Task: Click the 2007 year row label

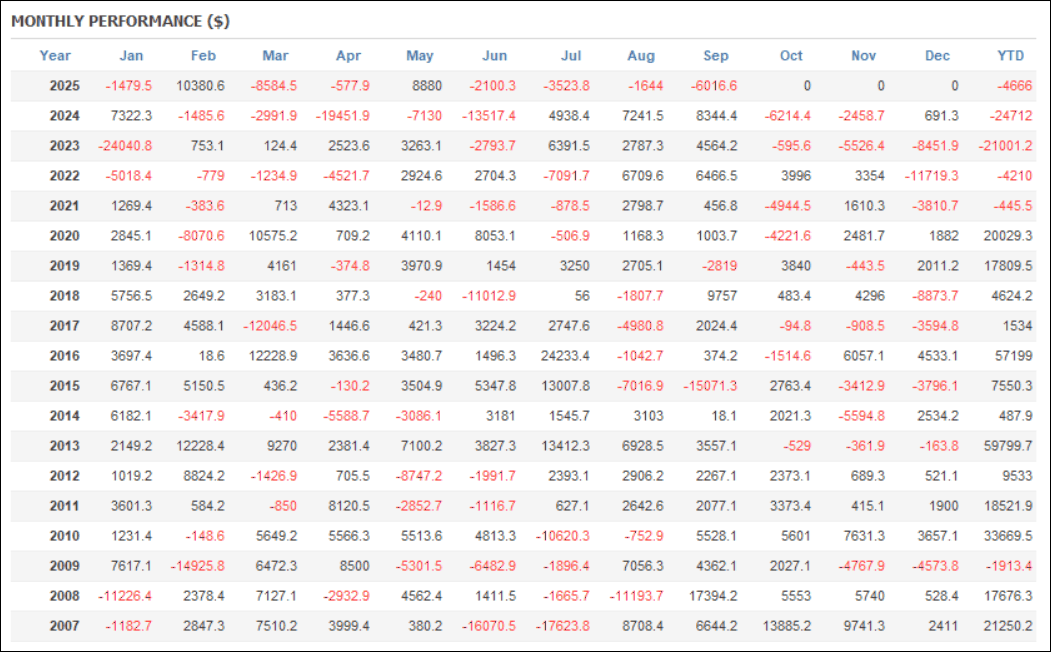Action: tap(65, 626)
